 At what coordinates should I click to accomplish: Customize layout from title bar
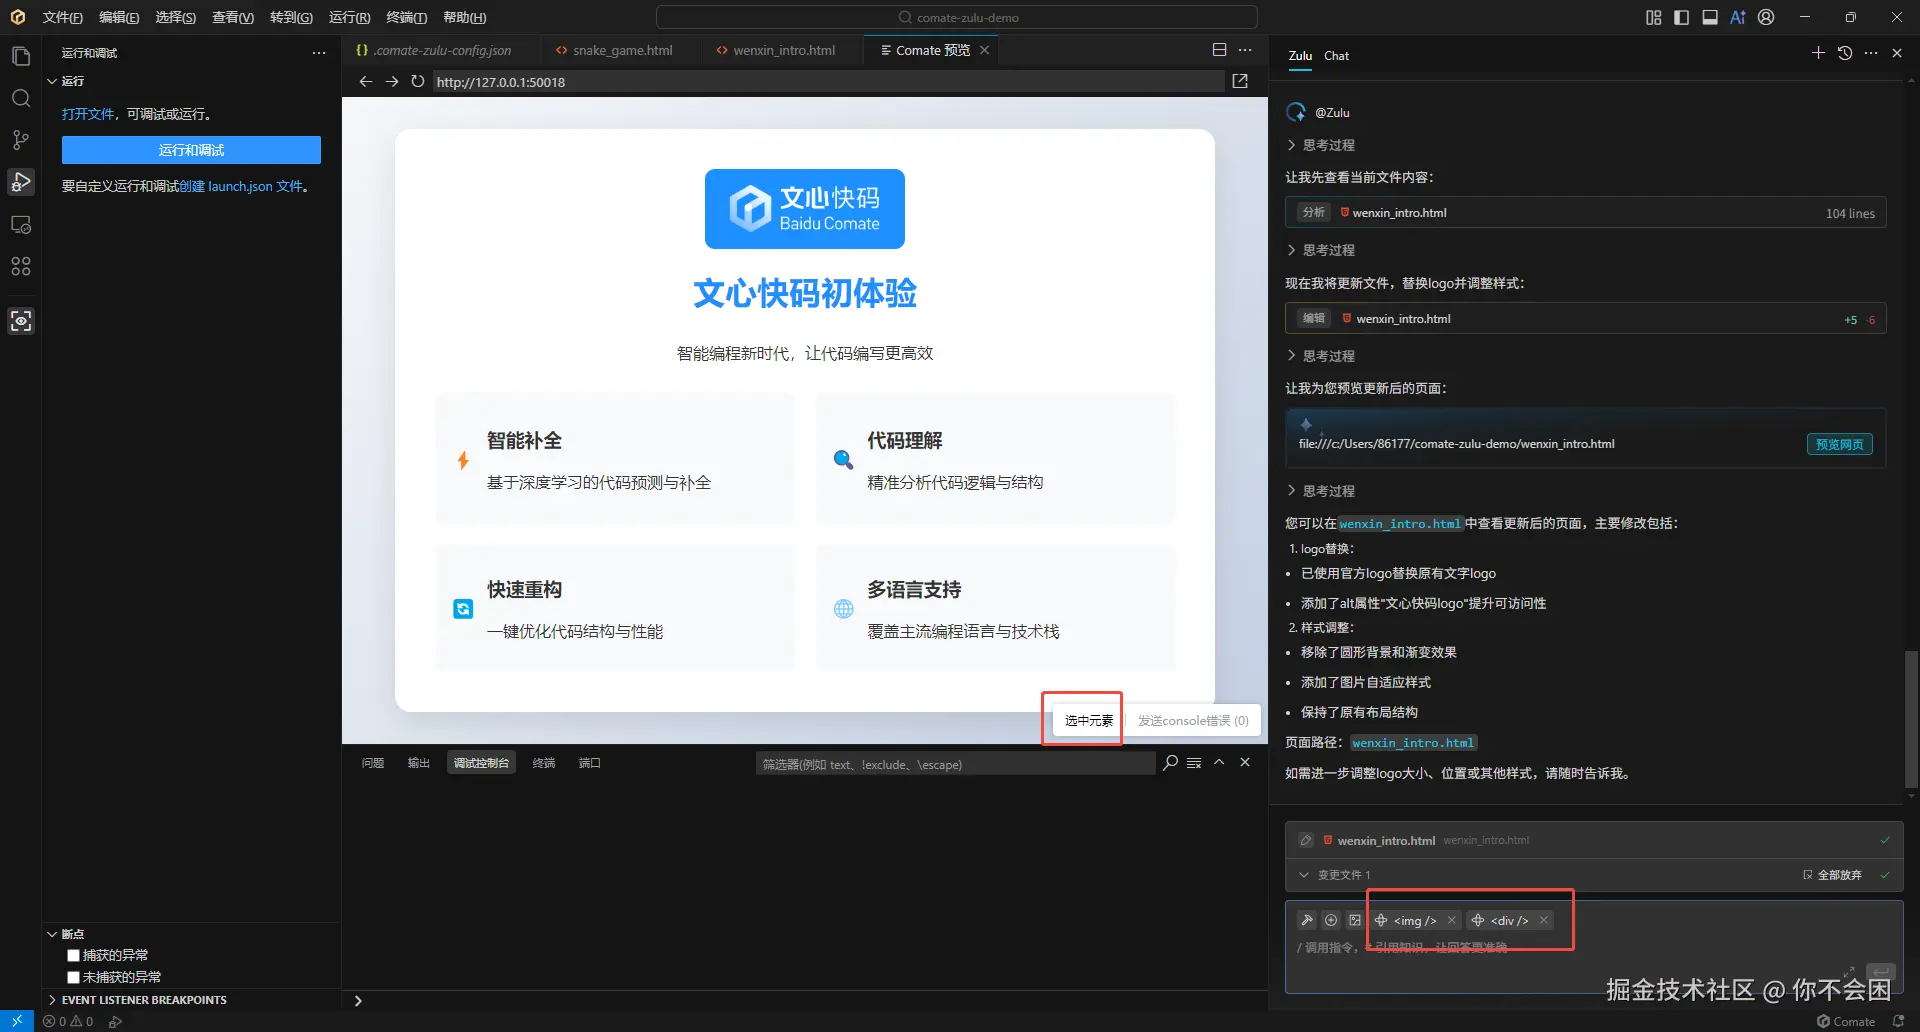coord(1653,17)
